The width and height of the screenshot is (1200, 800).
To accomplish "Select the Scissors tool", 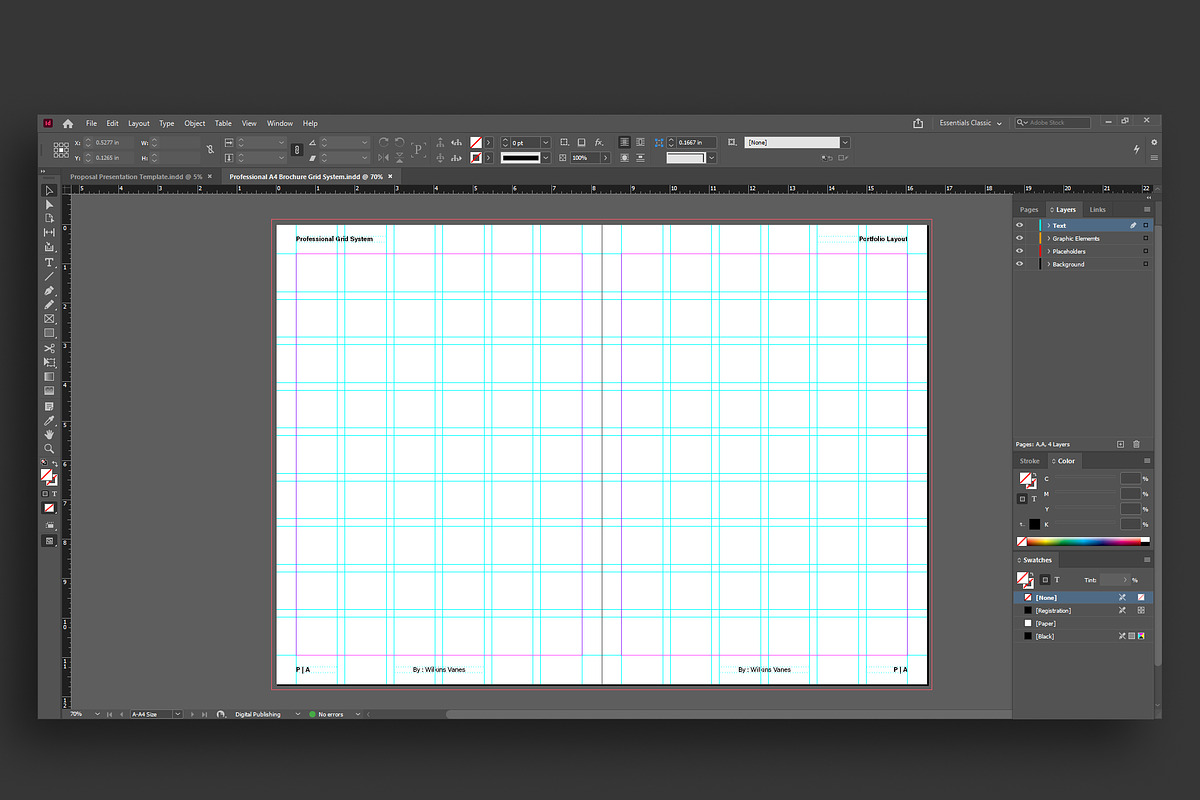I will [x=49, y=348].
